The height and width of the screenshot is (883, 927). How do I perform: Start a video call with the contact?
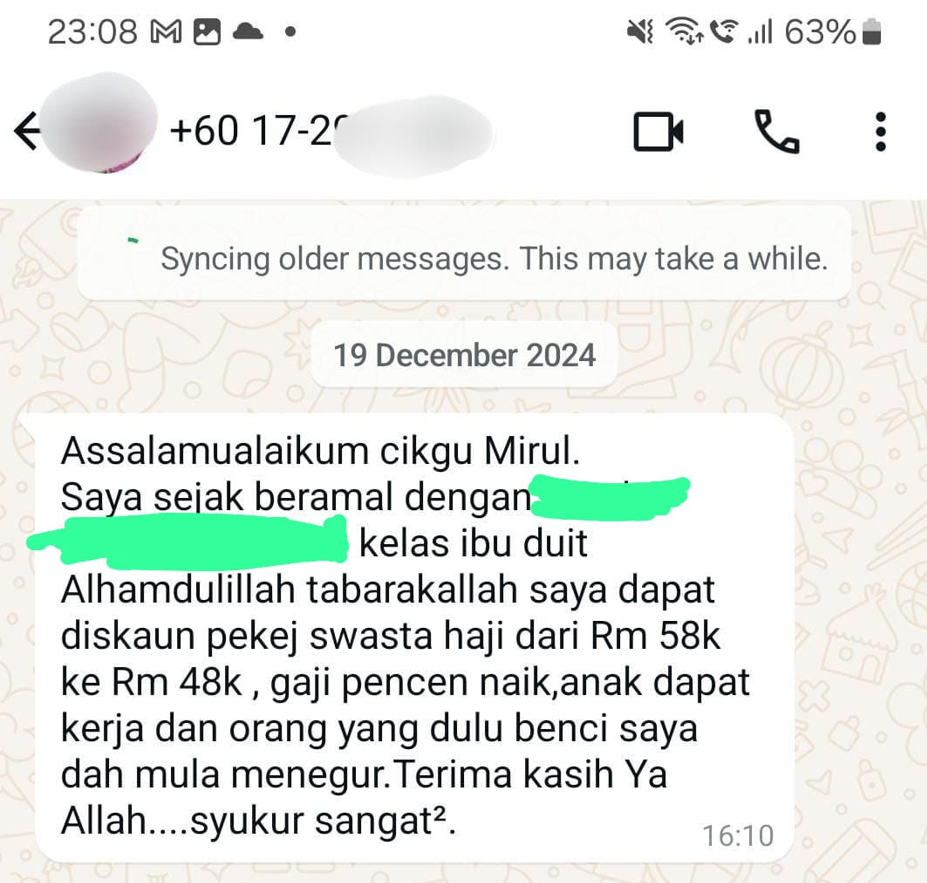[x=658, y=131]
